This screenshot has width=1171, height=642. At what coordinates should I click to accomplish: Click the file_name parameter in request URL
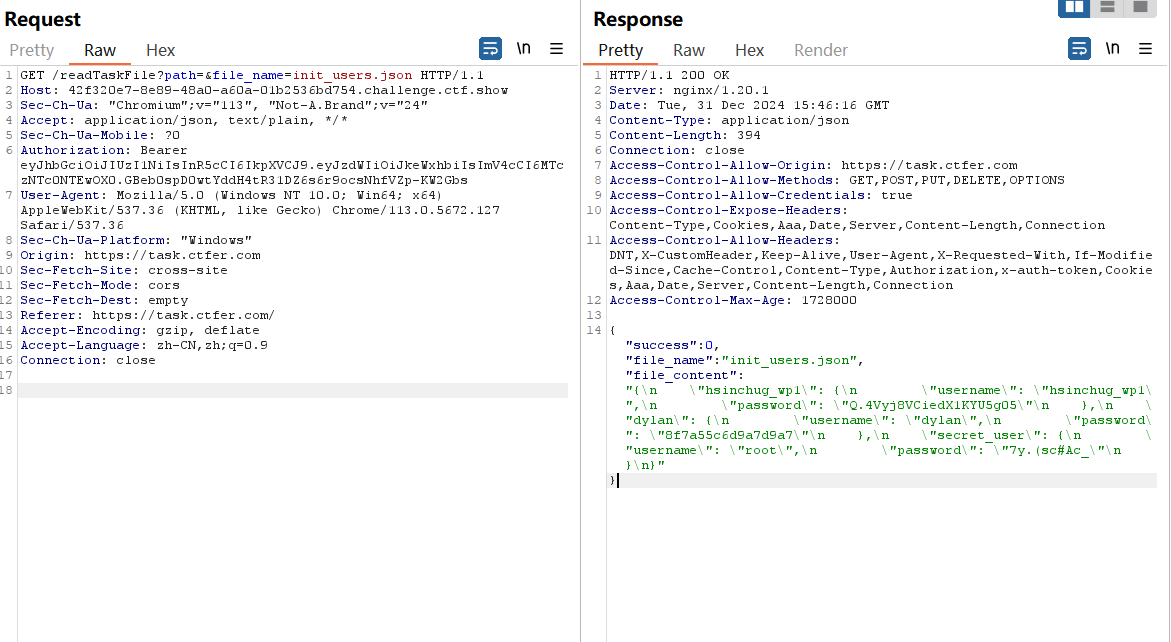[250, 75]
